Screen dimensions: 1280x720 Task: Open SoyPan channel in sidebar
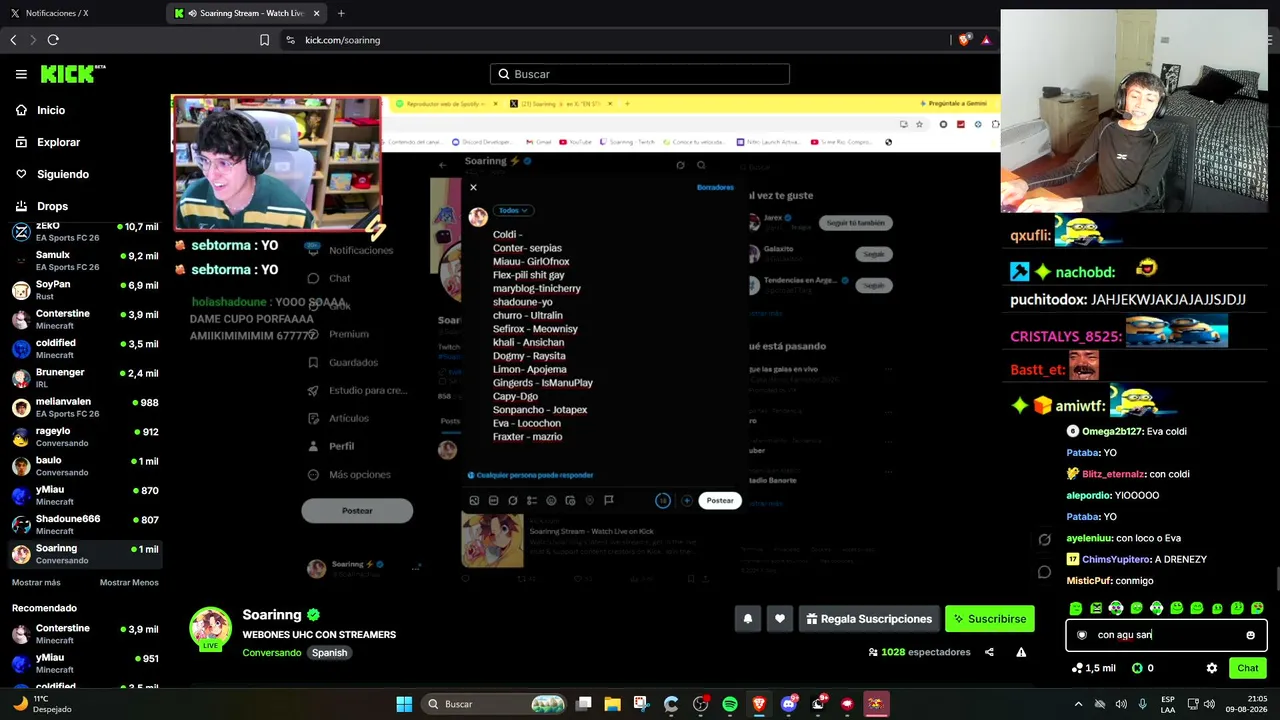[84, 290]
